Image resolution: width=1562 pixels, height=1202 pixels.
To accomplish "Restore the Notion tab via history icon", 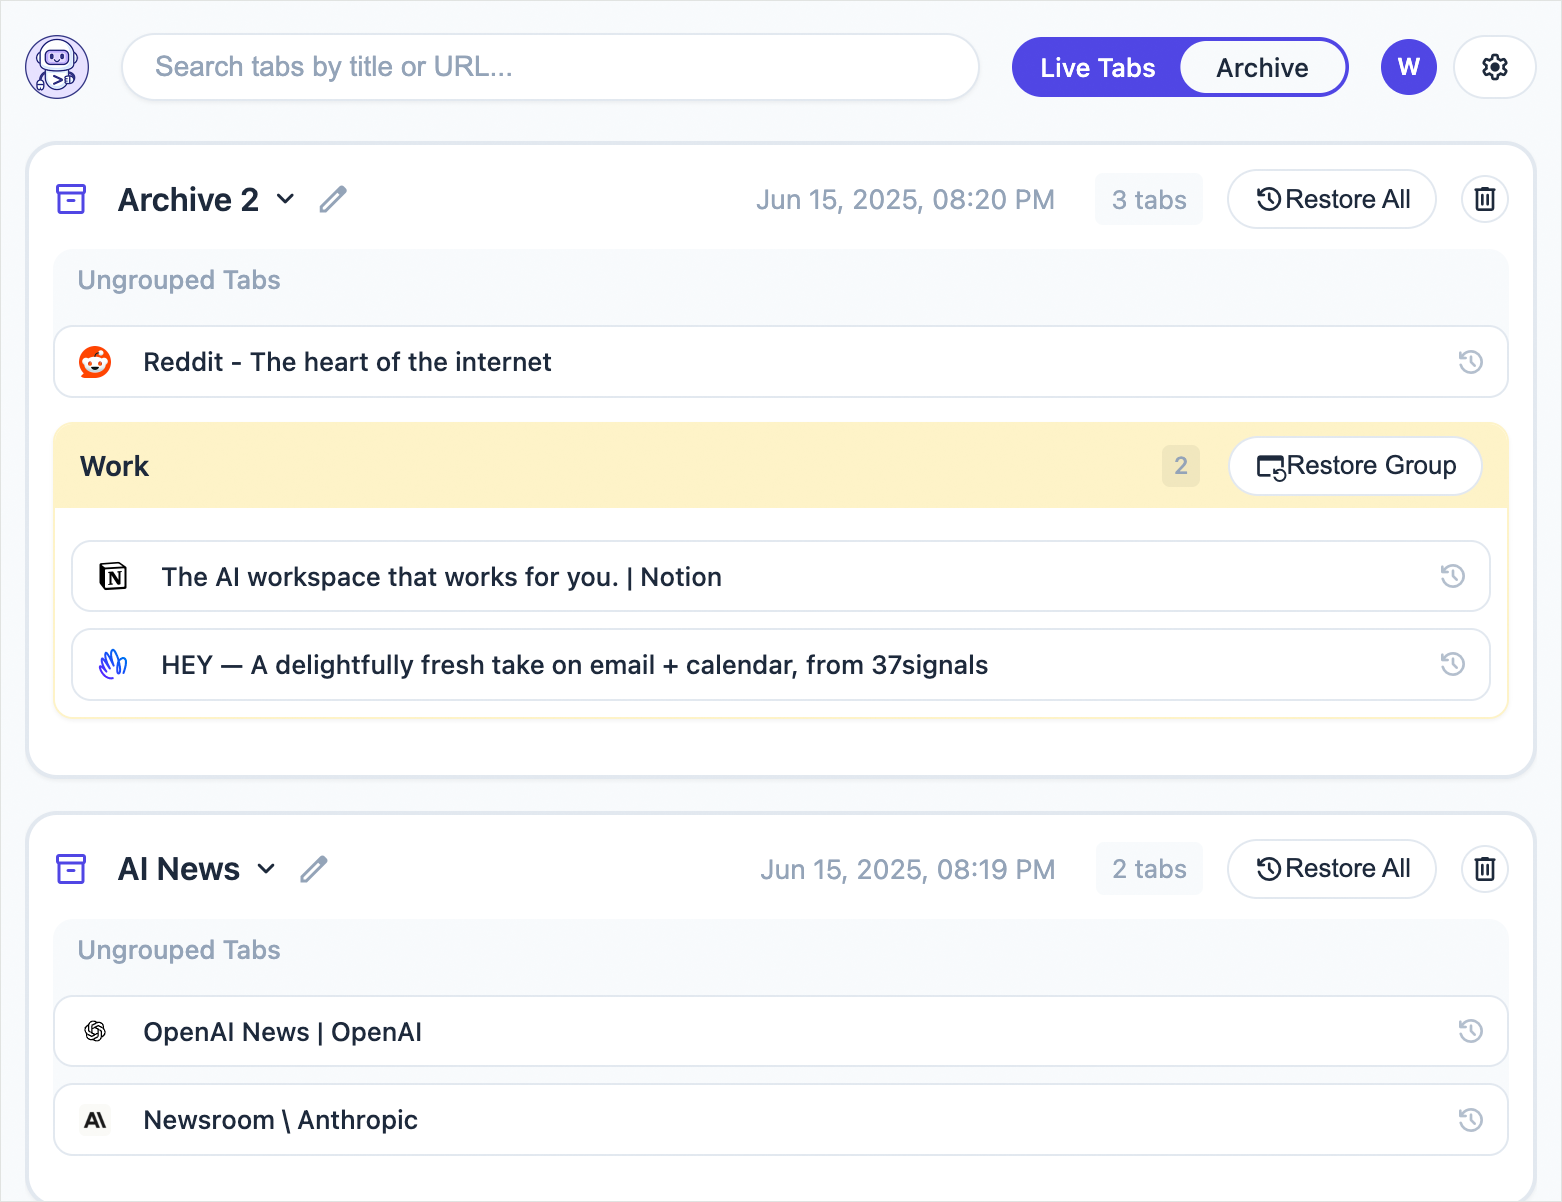I will pyautogui.click(x=1452, y=576).
